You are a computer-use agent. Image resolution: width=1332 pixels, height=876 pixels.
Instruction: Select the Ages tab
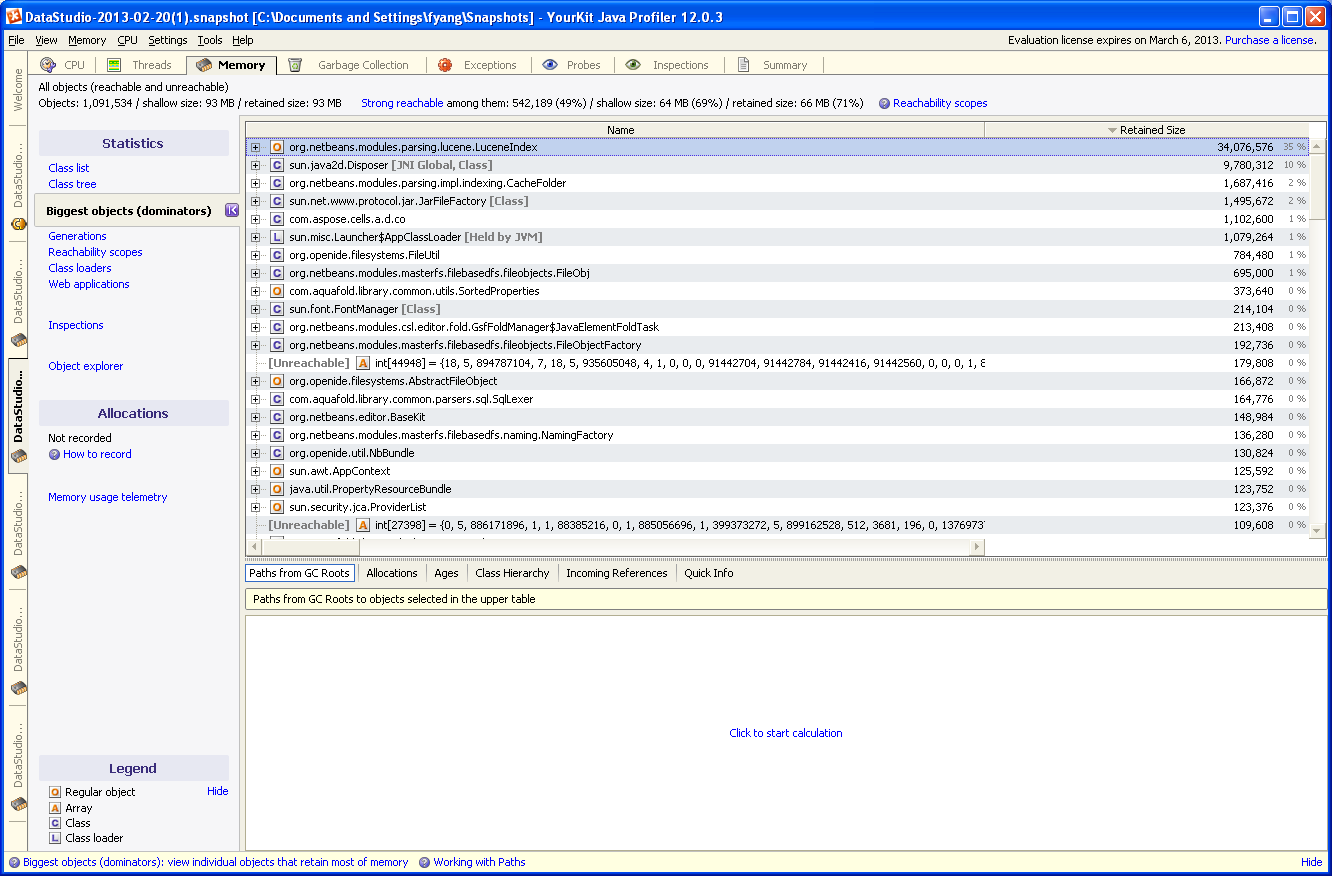446,573
